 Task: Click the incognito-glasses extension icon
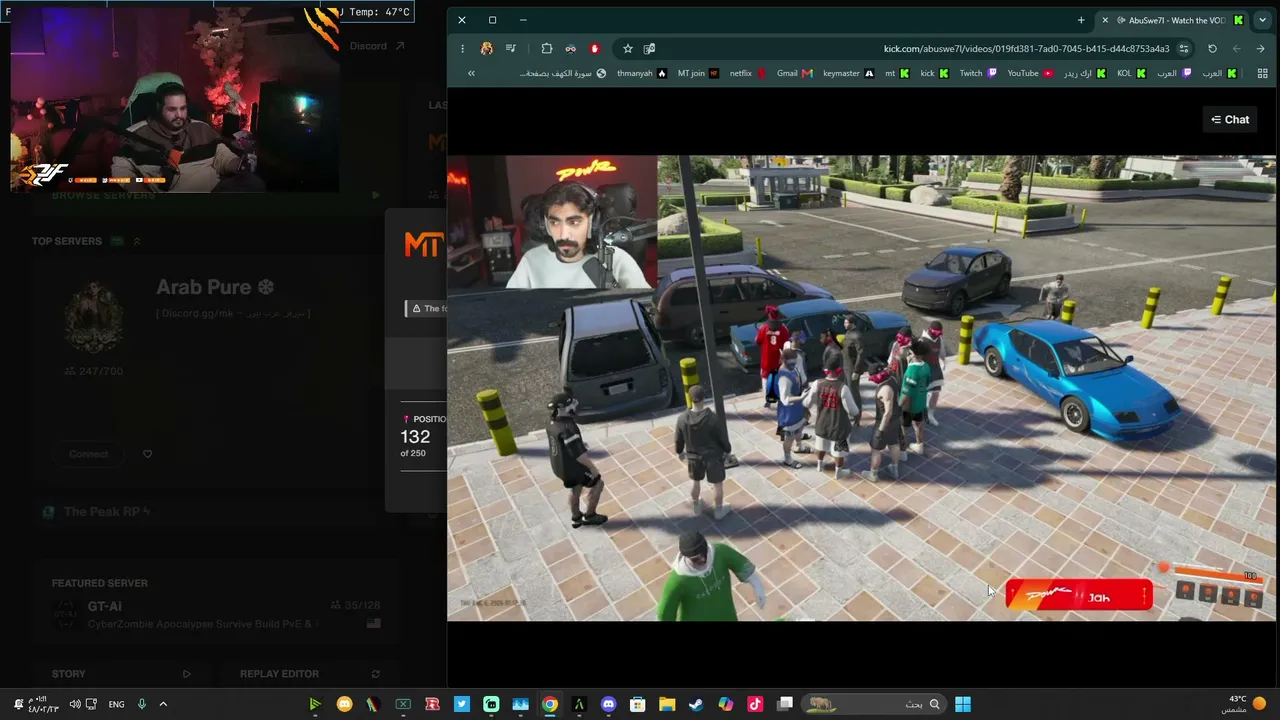571,48
